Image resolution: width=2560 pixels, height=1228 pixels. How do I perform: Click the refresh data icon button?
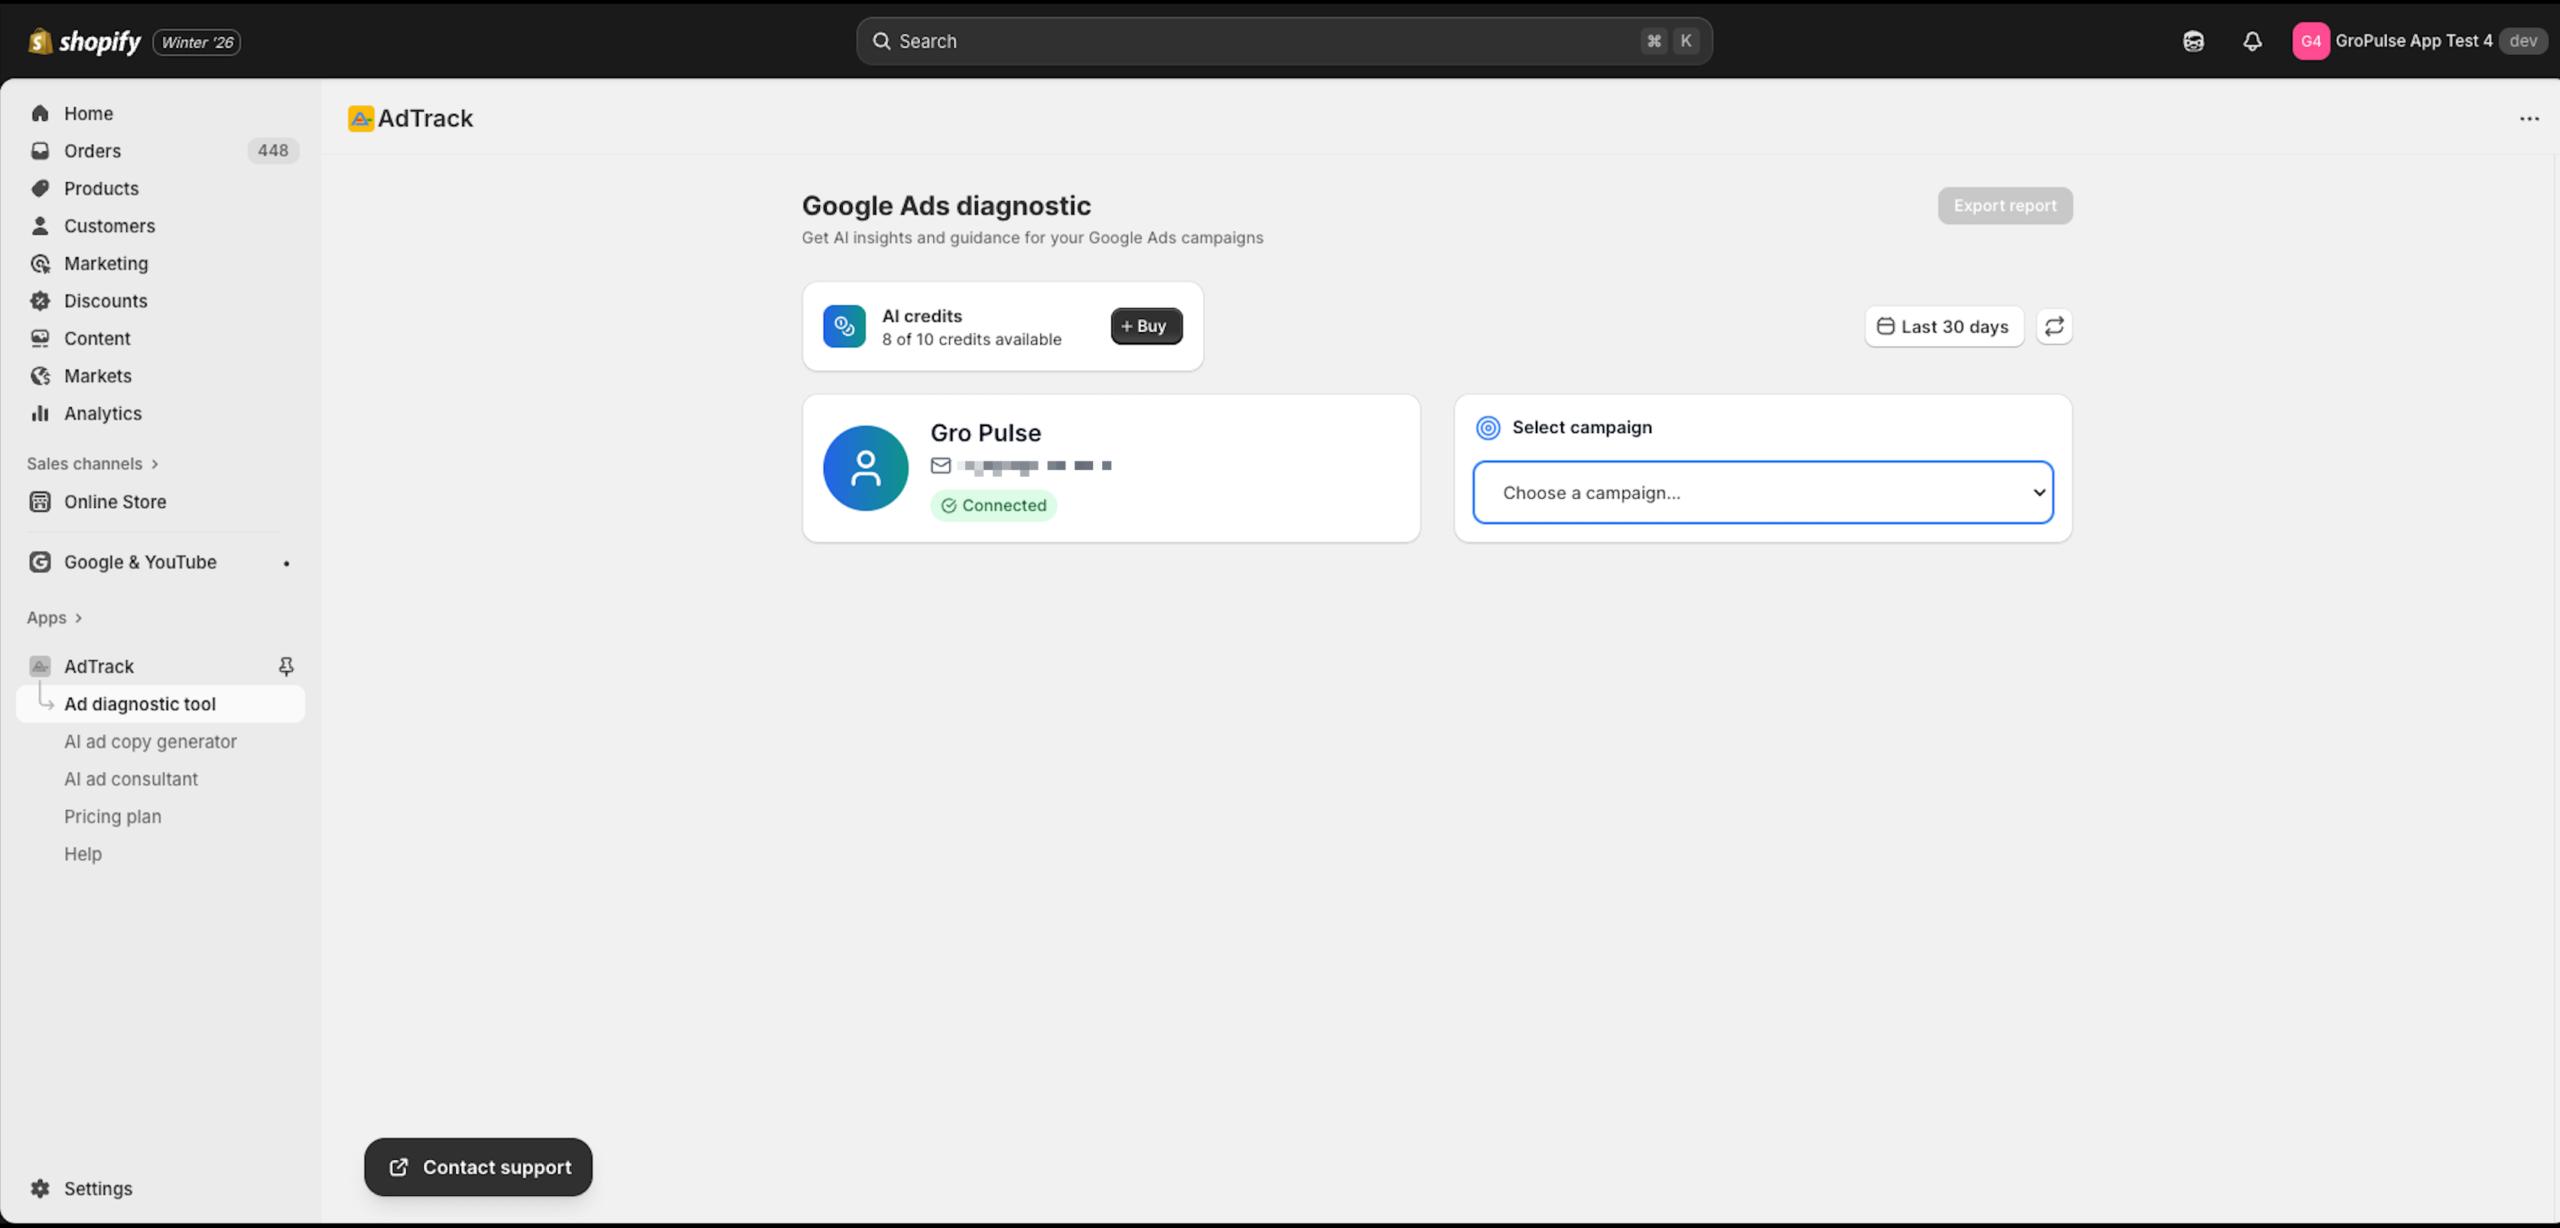click(2054, 326)
